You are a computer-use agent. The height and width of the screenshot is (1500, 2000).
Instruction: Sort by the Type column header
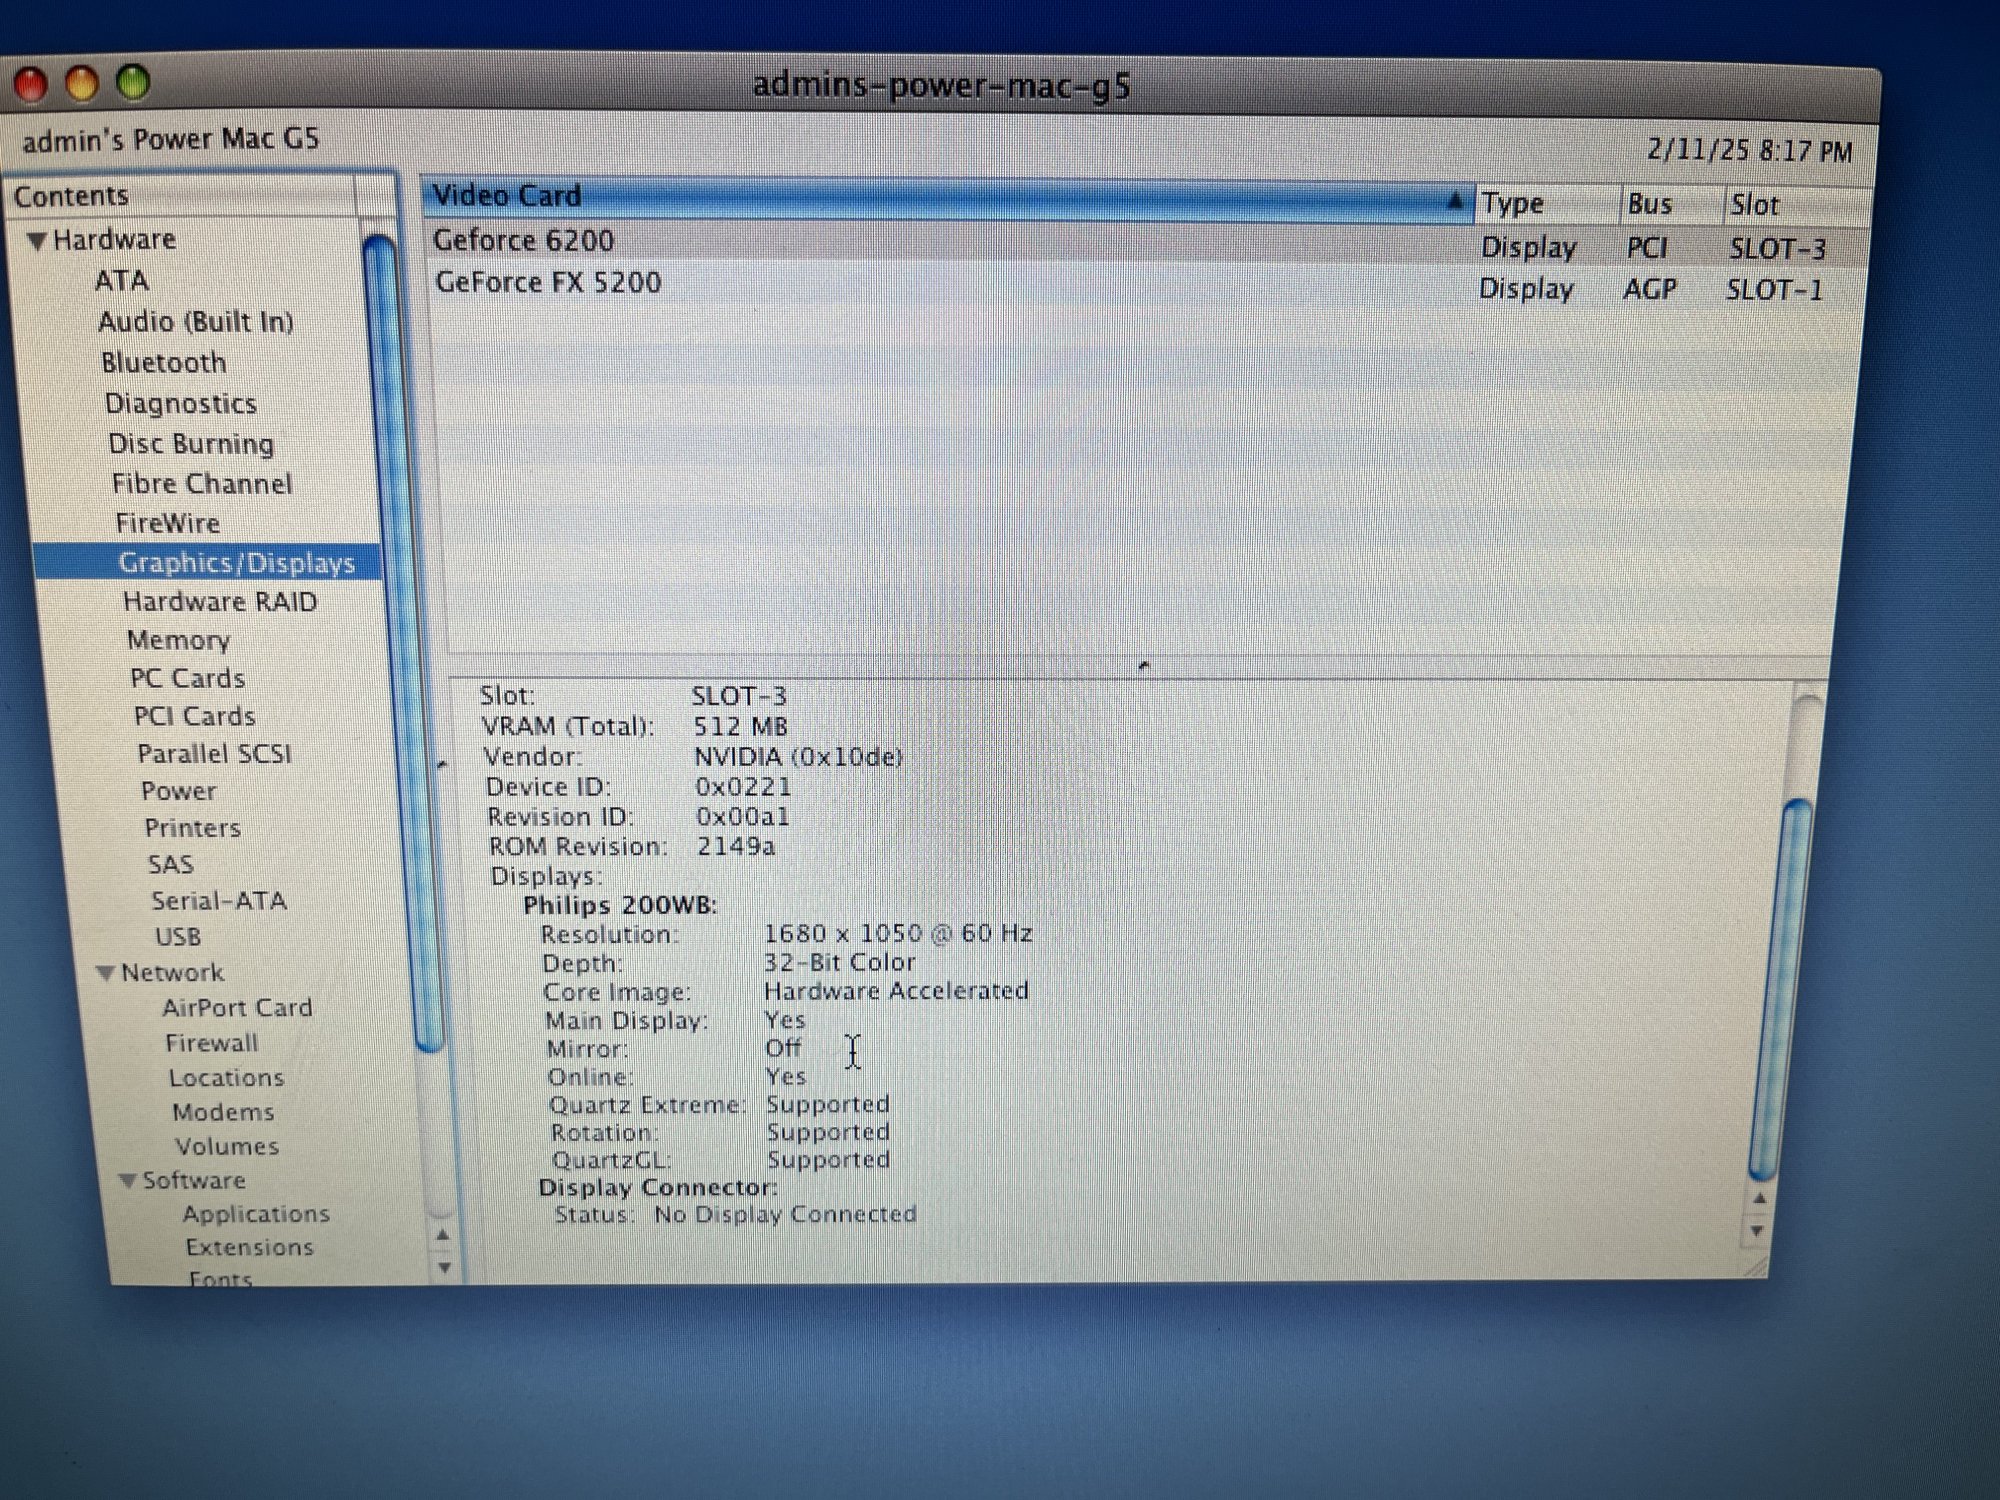(1548, 204)
